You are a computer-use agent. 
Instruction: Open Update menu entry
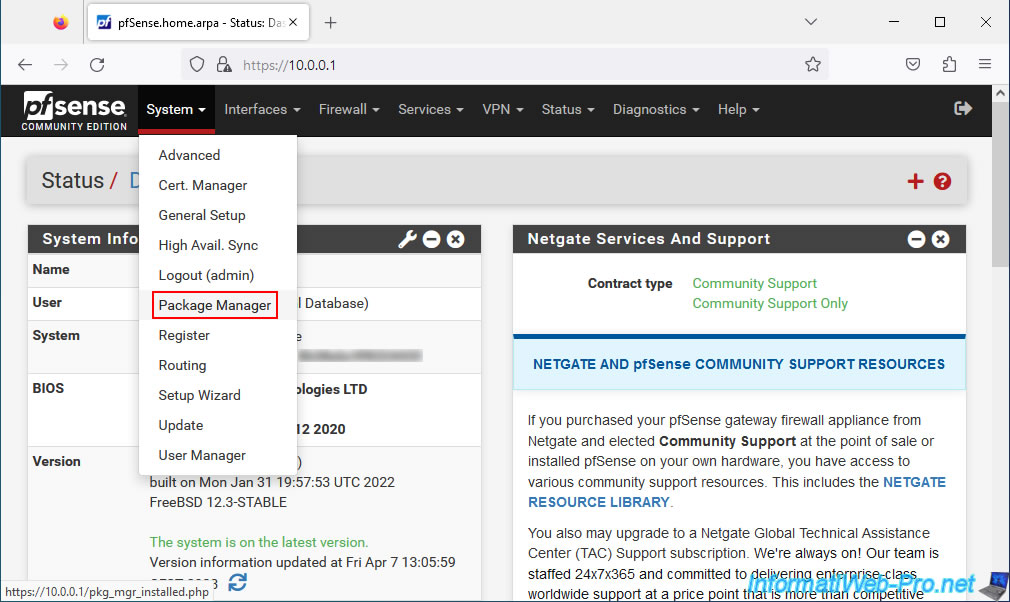click(180, 426)
